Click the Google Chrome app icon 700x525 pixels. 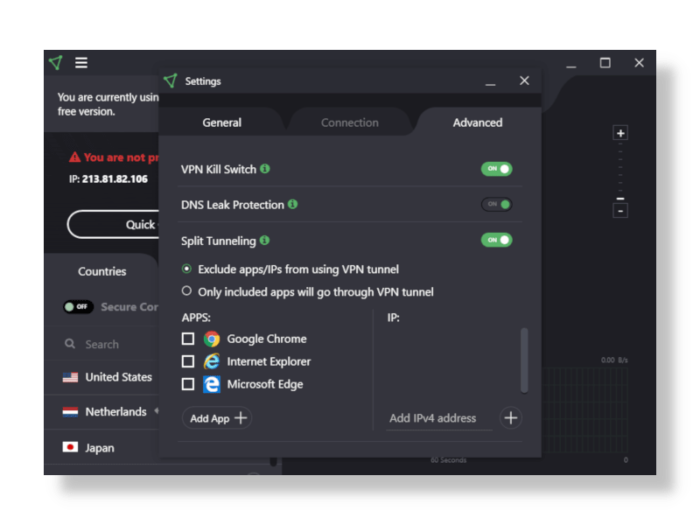[x=212, y=339]
